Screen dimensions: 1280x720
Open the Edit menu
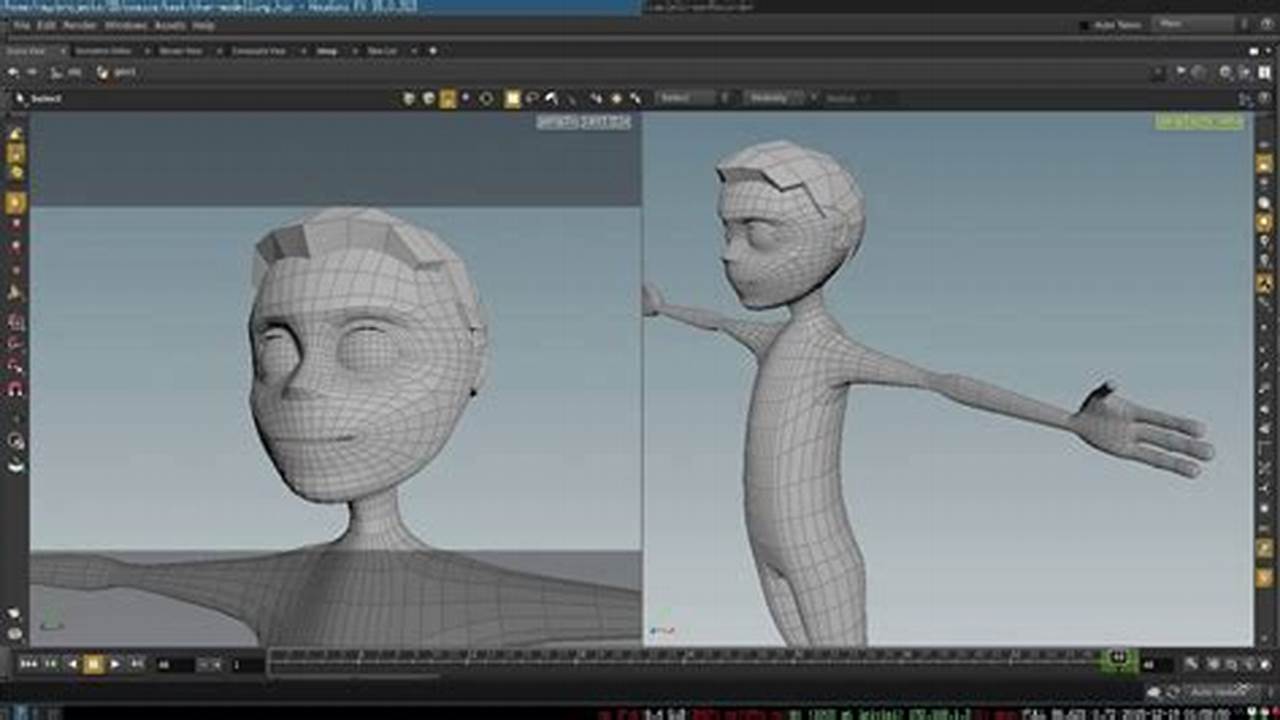tap(46, 25)
